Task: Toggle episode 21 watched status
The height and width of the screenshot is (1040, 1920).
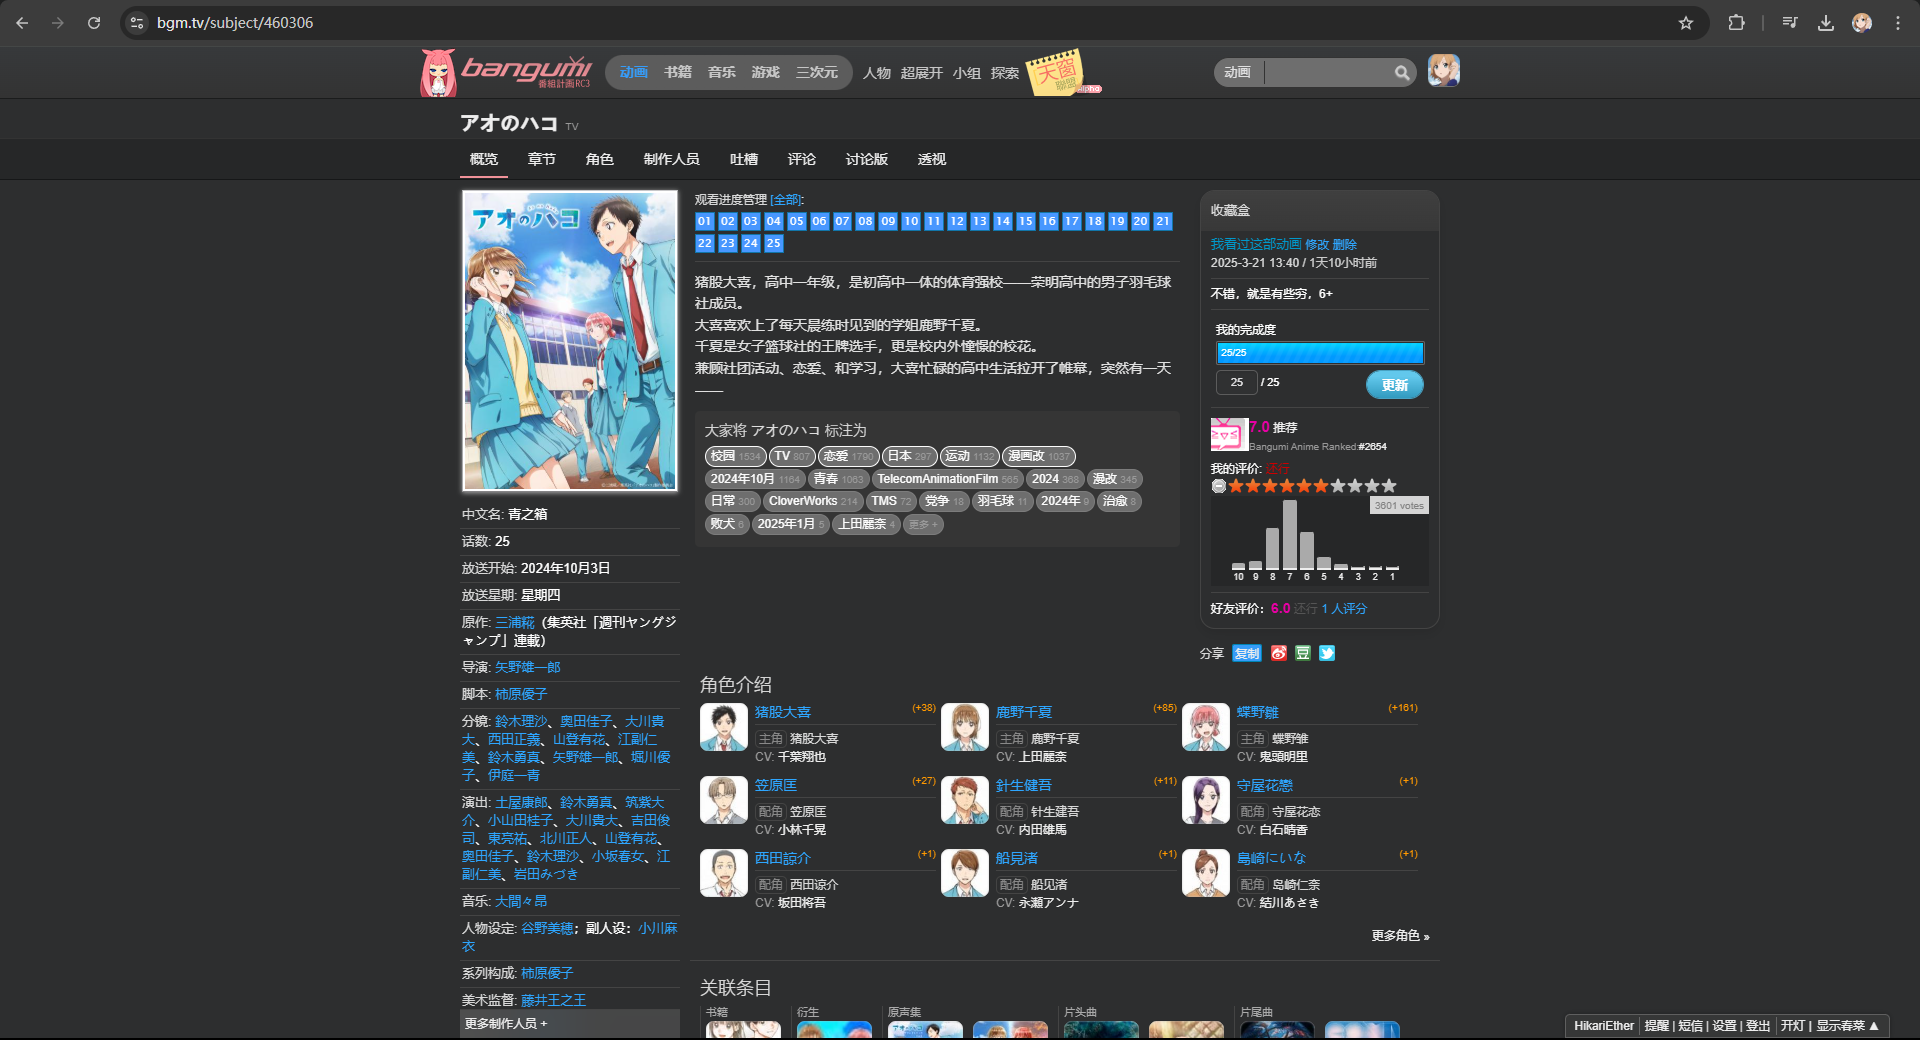Action: (x=1163, y=221)
